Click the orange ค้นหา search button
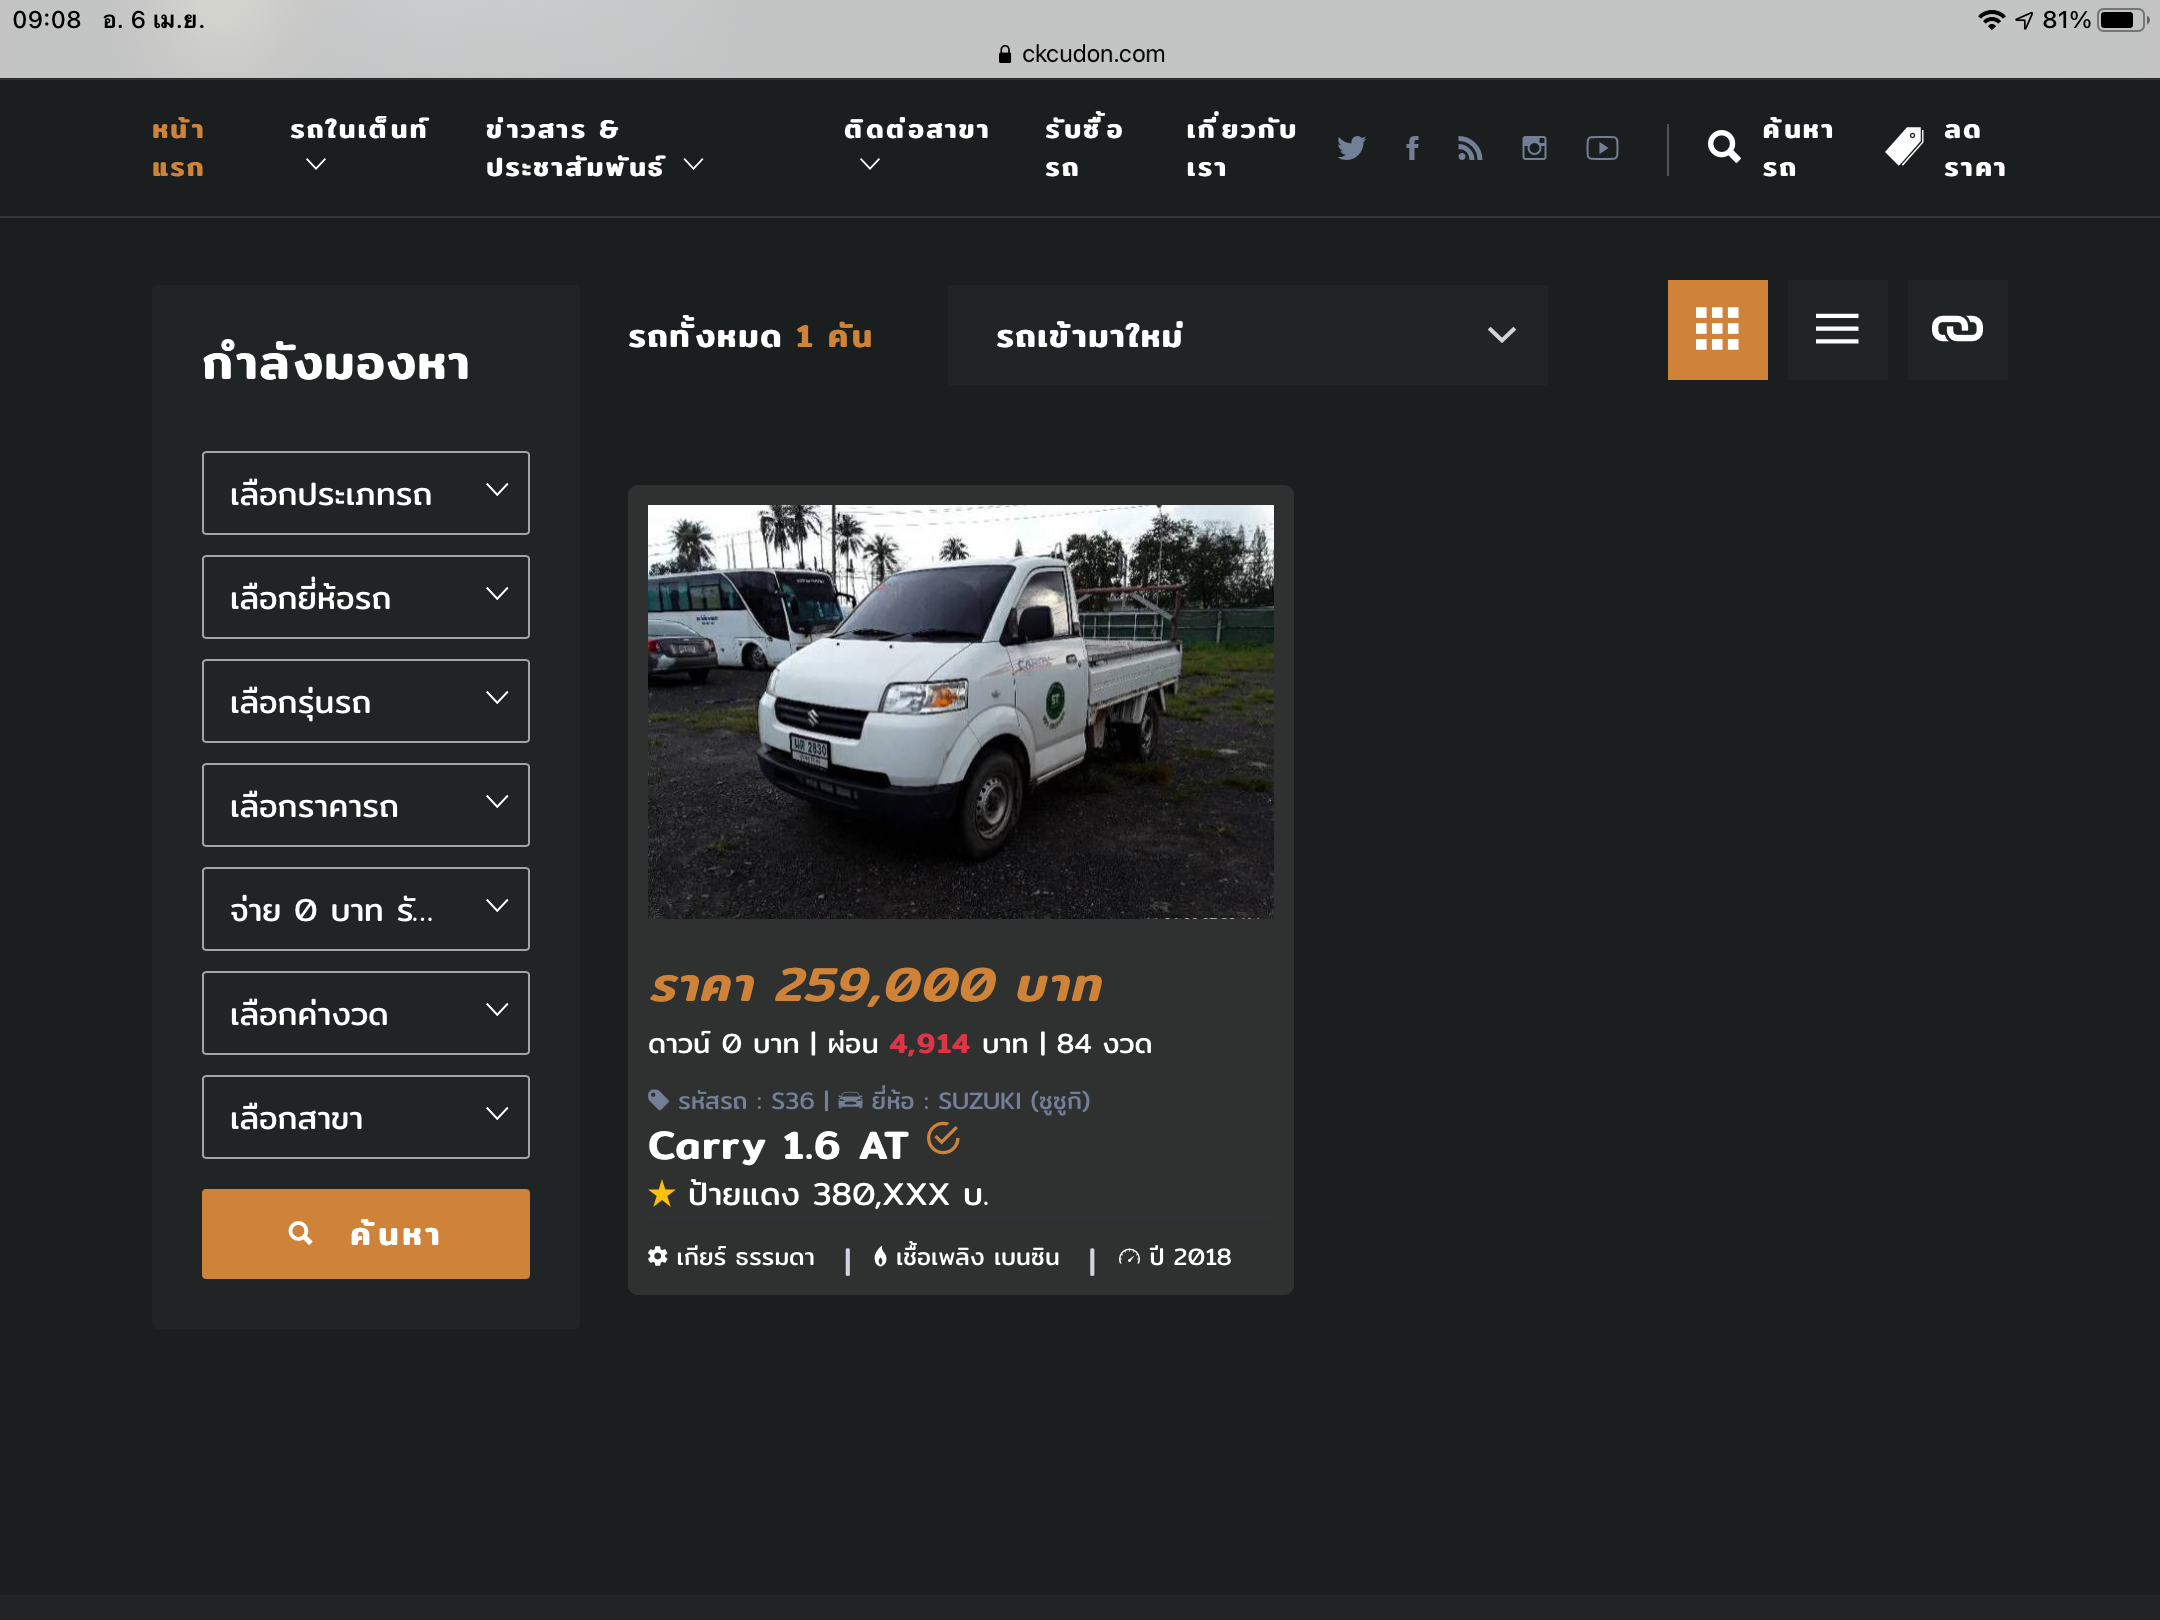Screen dimensions: 2160x1620 pyautogui.click(x=365, y=1233)
